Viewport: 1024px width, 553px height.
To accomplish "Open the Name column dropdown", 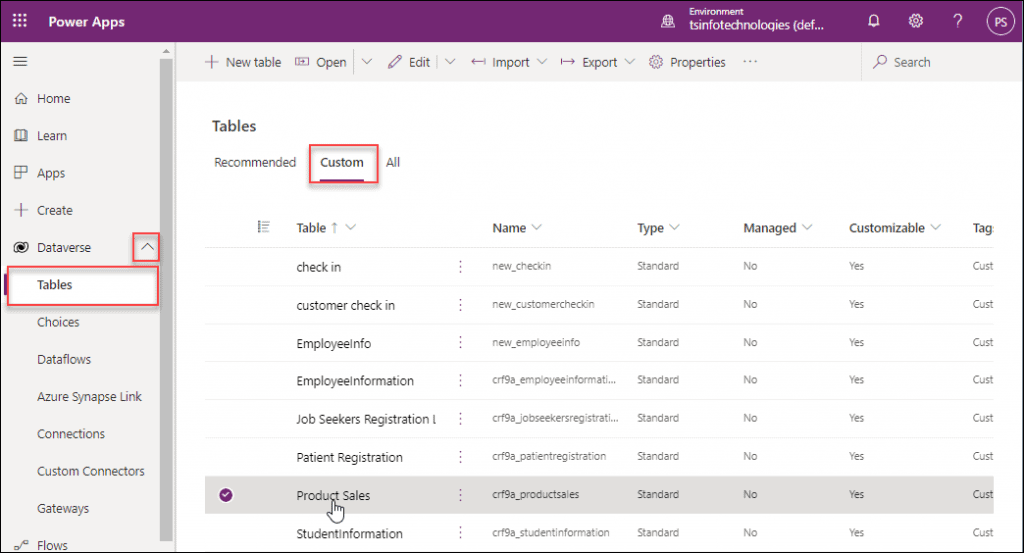I will point(537,227).
